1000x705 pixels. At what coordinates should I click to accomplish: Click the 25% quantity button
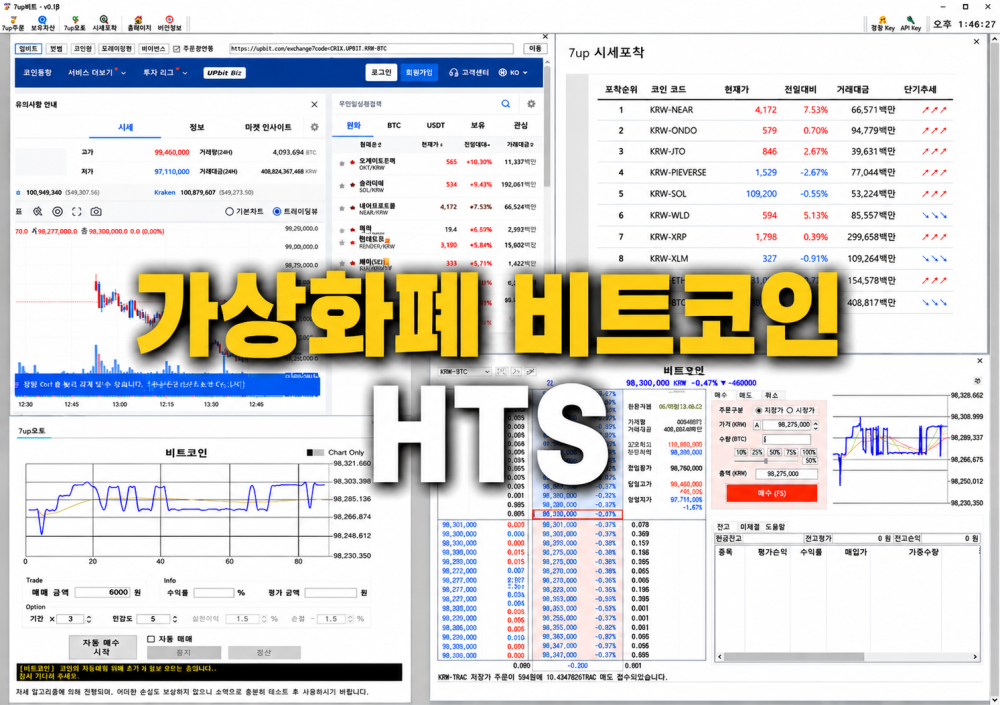(757, 452)
